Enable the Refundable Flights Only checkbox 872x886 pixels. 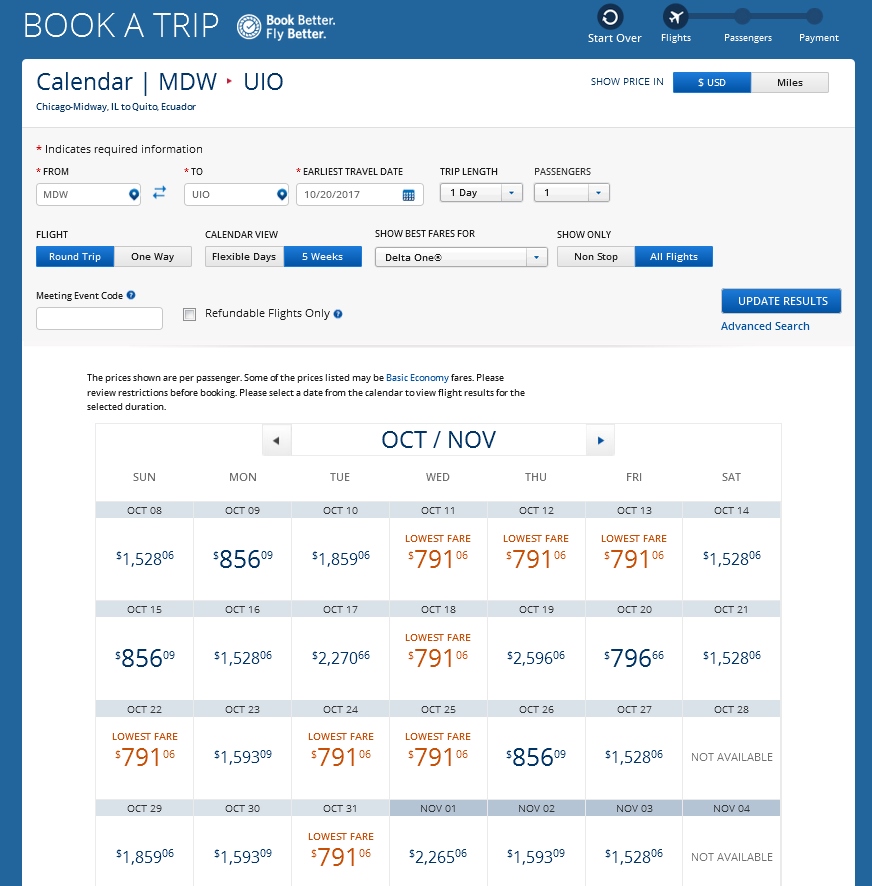pos(189,314)
